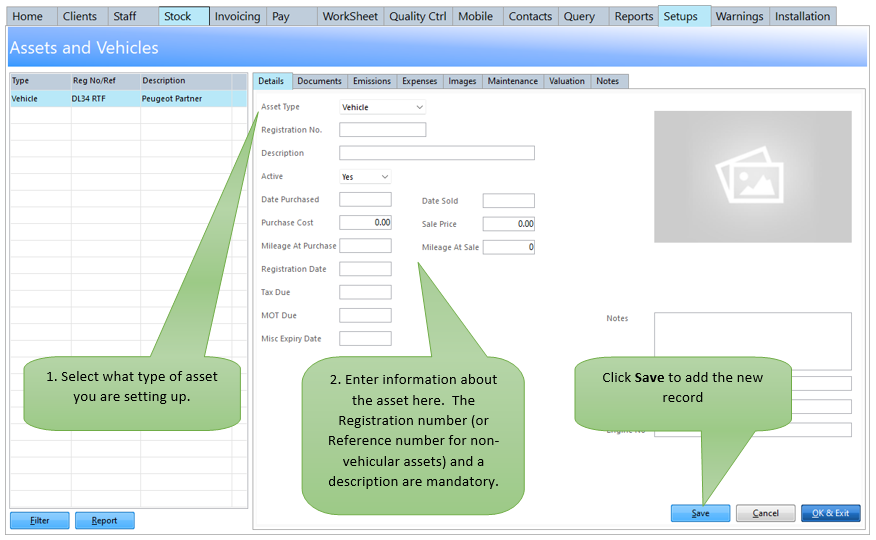
Task: Expand the Asset Type dropdown
Action: [382, 107]
